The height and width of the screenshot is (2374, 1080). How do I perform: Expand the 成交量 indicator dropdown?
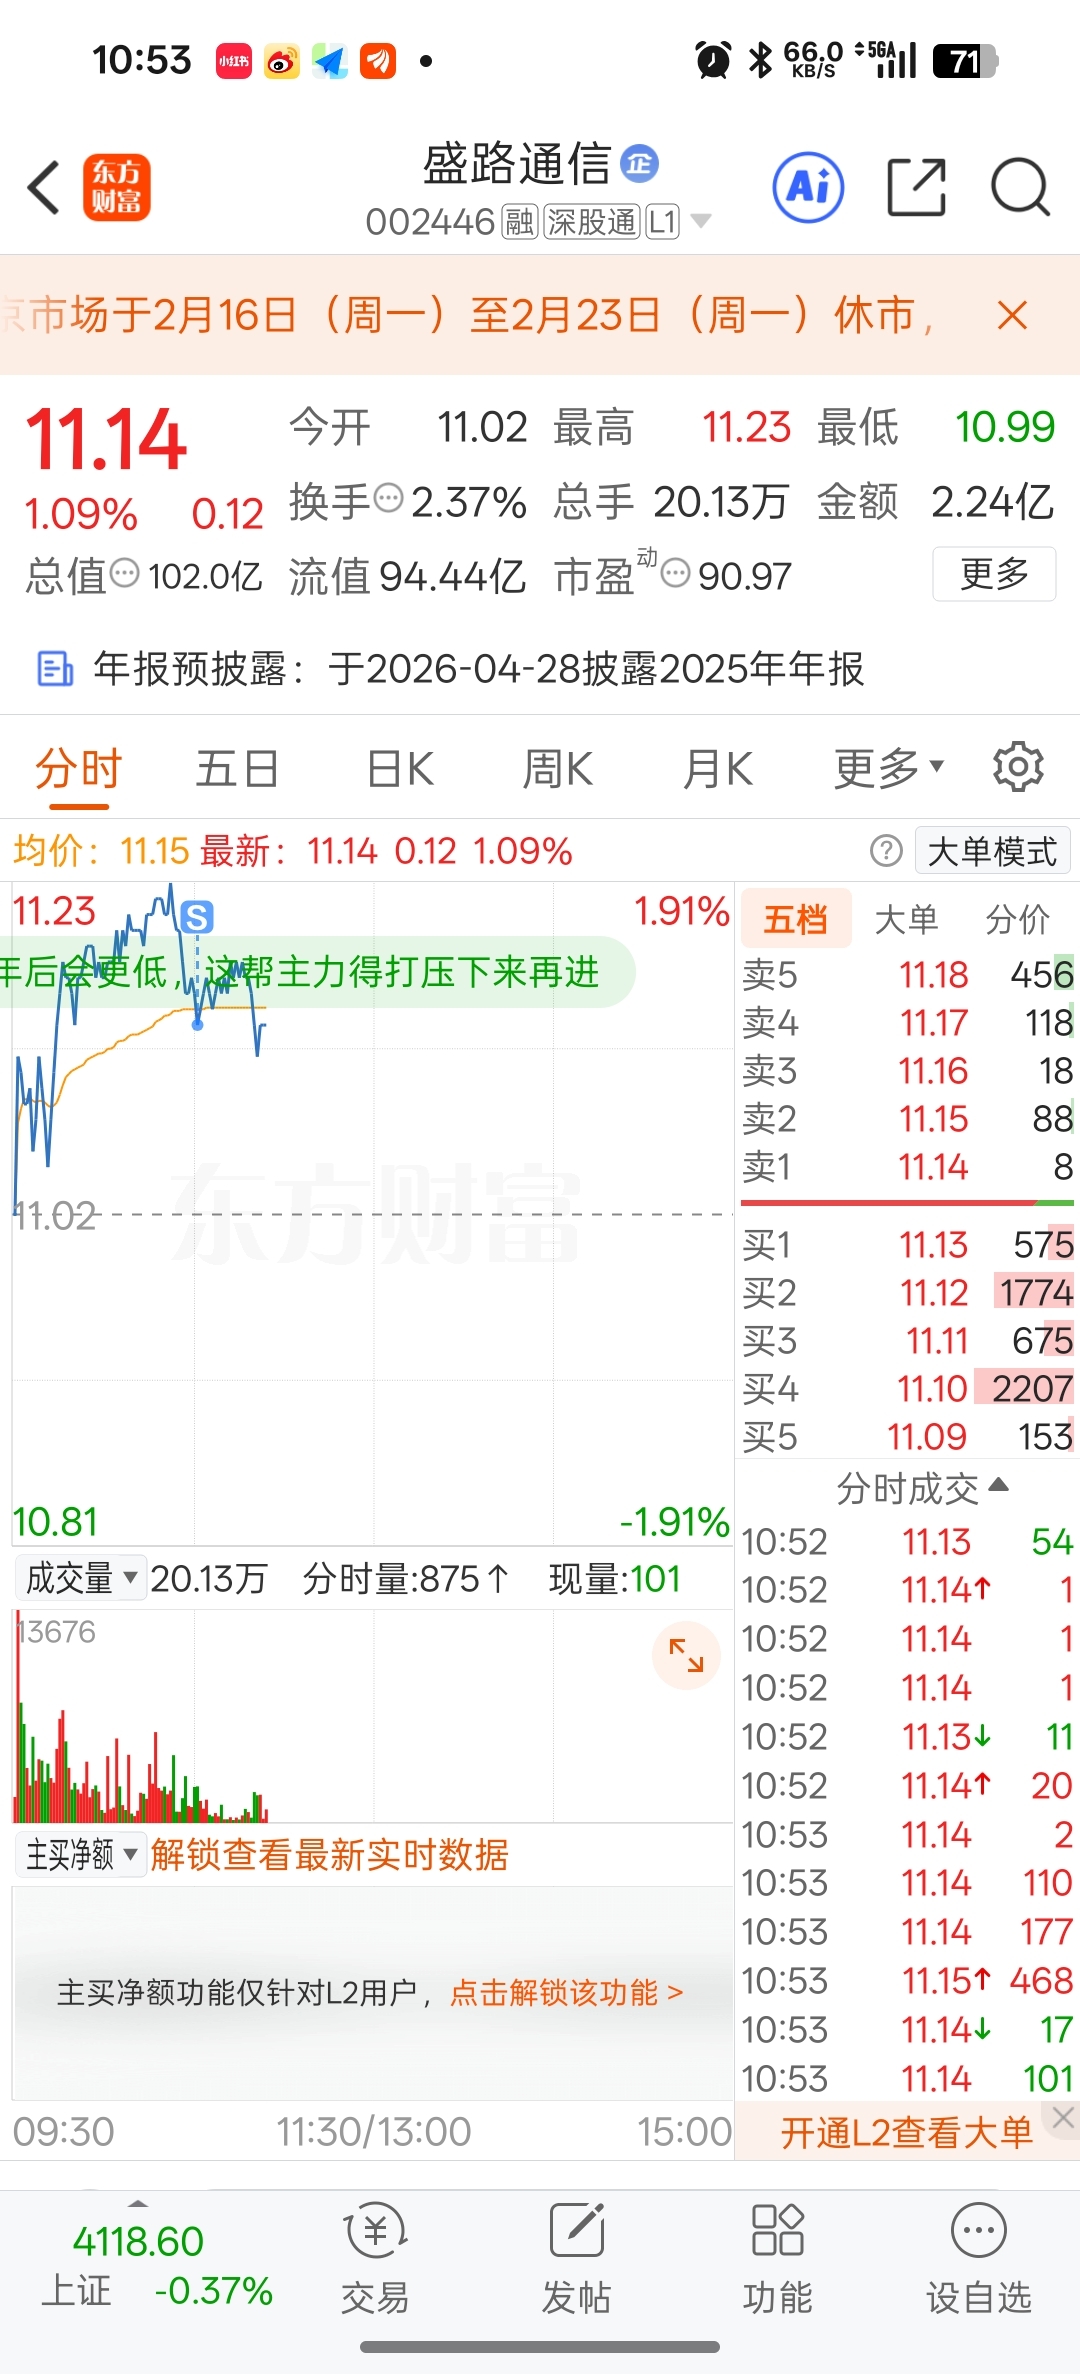(x=81, y=1578)
